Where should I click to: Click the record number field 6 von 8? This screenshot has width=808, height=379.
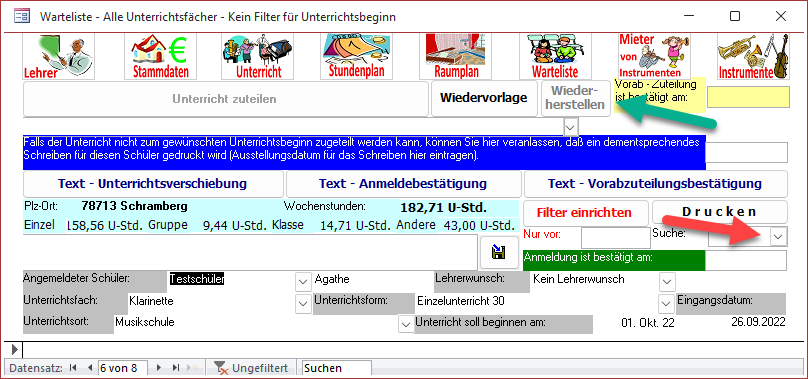123,368
